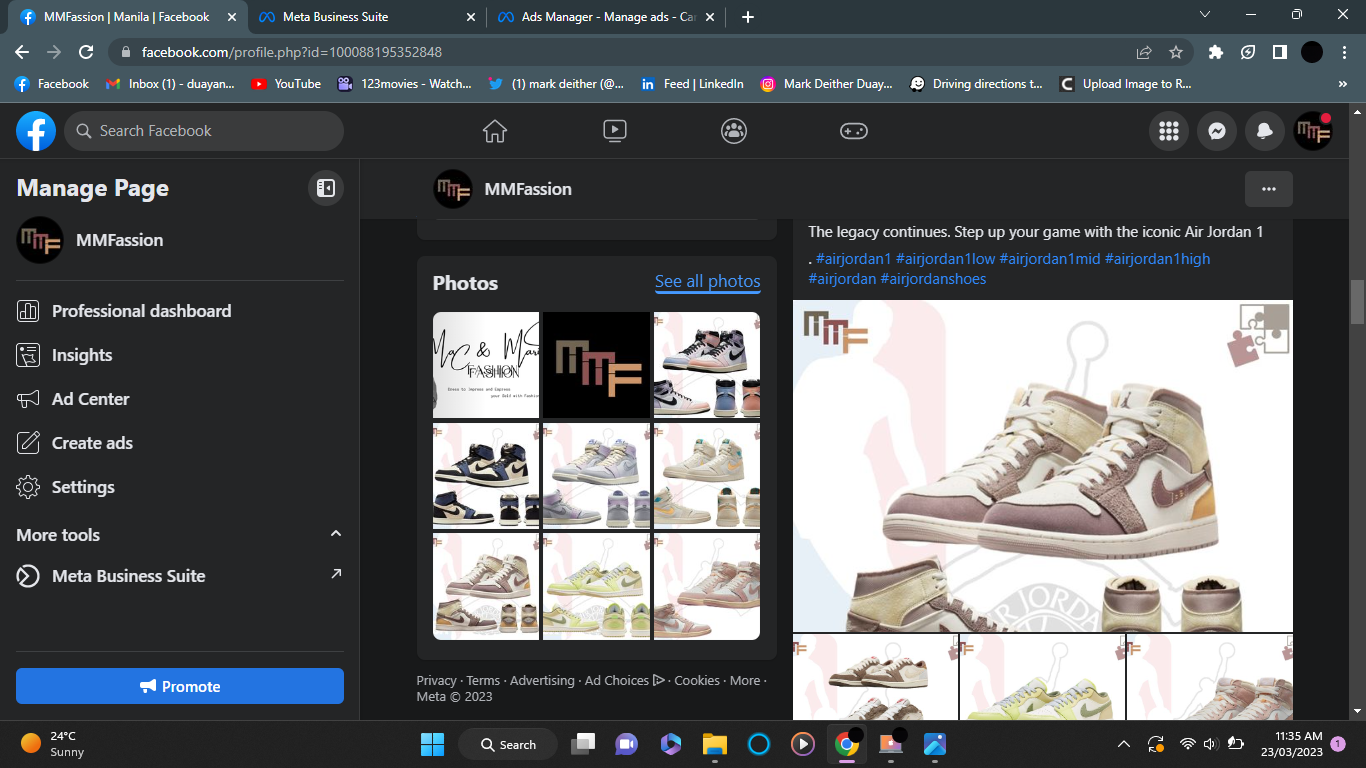Collapse the More tools section

click(336, 534)
